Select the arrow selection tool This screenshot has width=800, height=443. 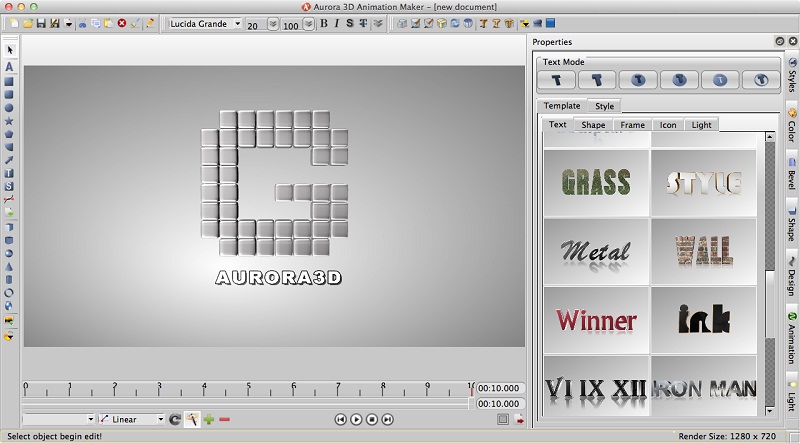click(x=9, y=50)
